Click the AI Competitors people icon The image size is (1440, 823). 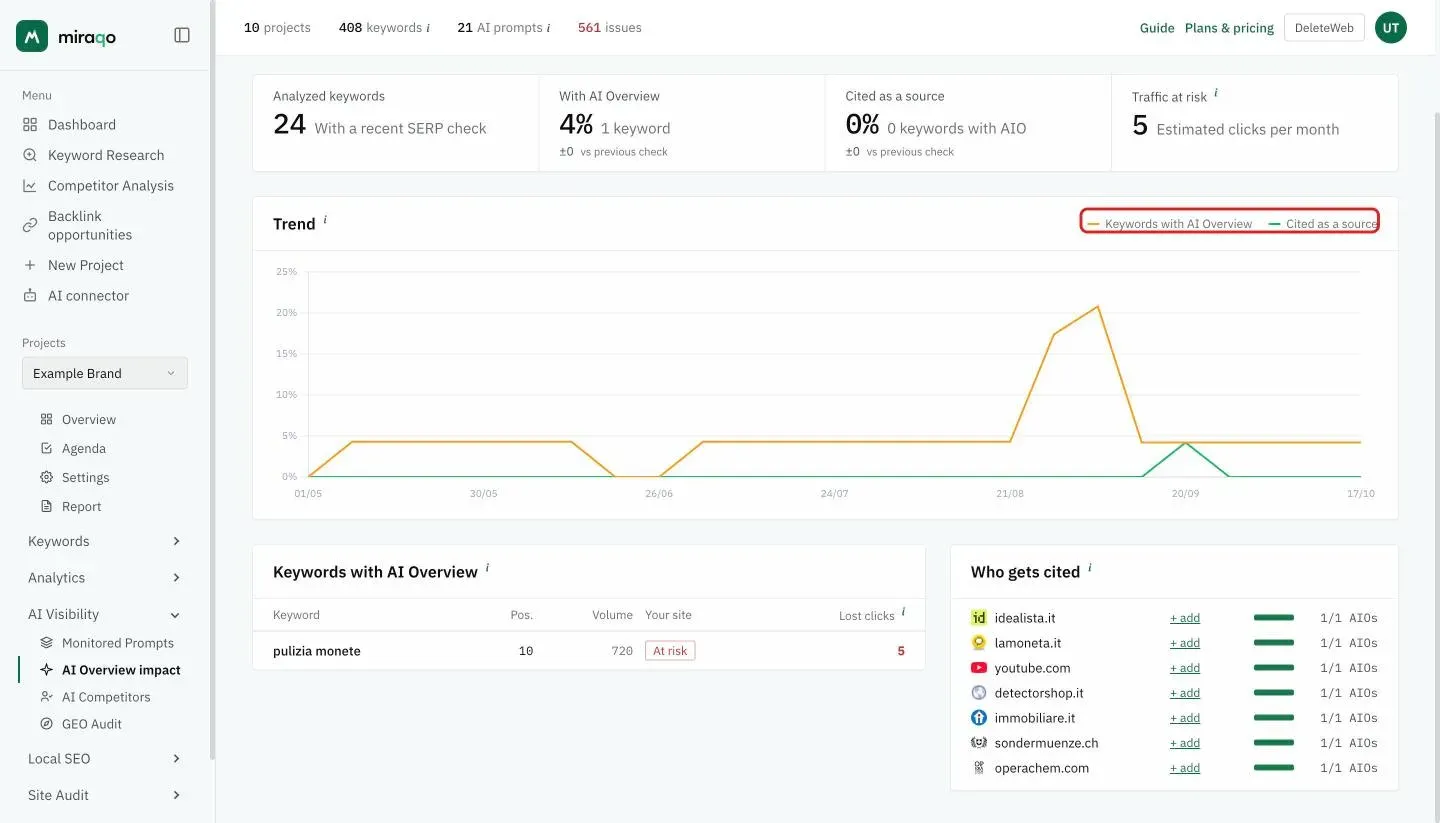click(46, 697)
